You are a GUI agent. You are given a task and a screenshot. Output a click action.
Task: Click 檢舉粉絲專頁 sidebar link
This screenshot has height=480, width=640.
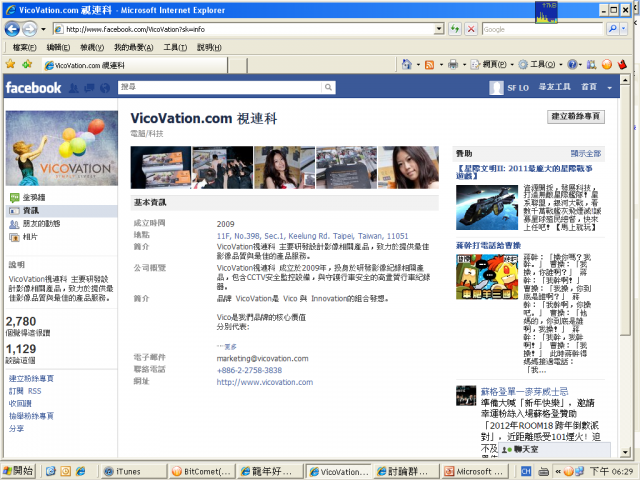click(x=31, y=416)
